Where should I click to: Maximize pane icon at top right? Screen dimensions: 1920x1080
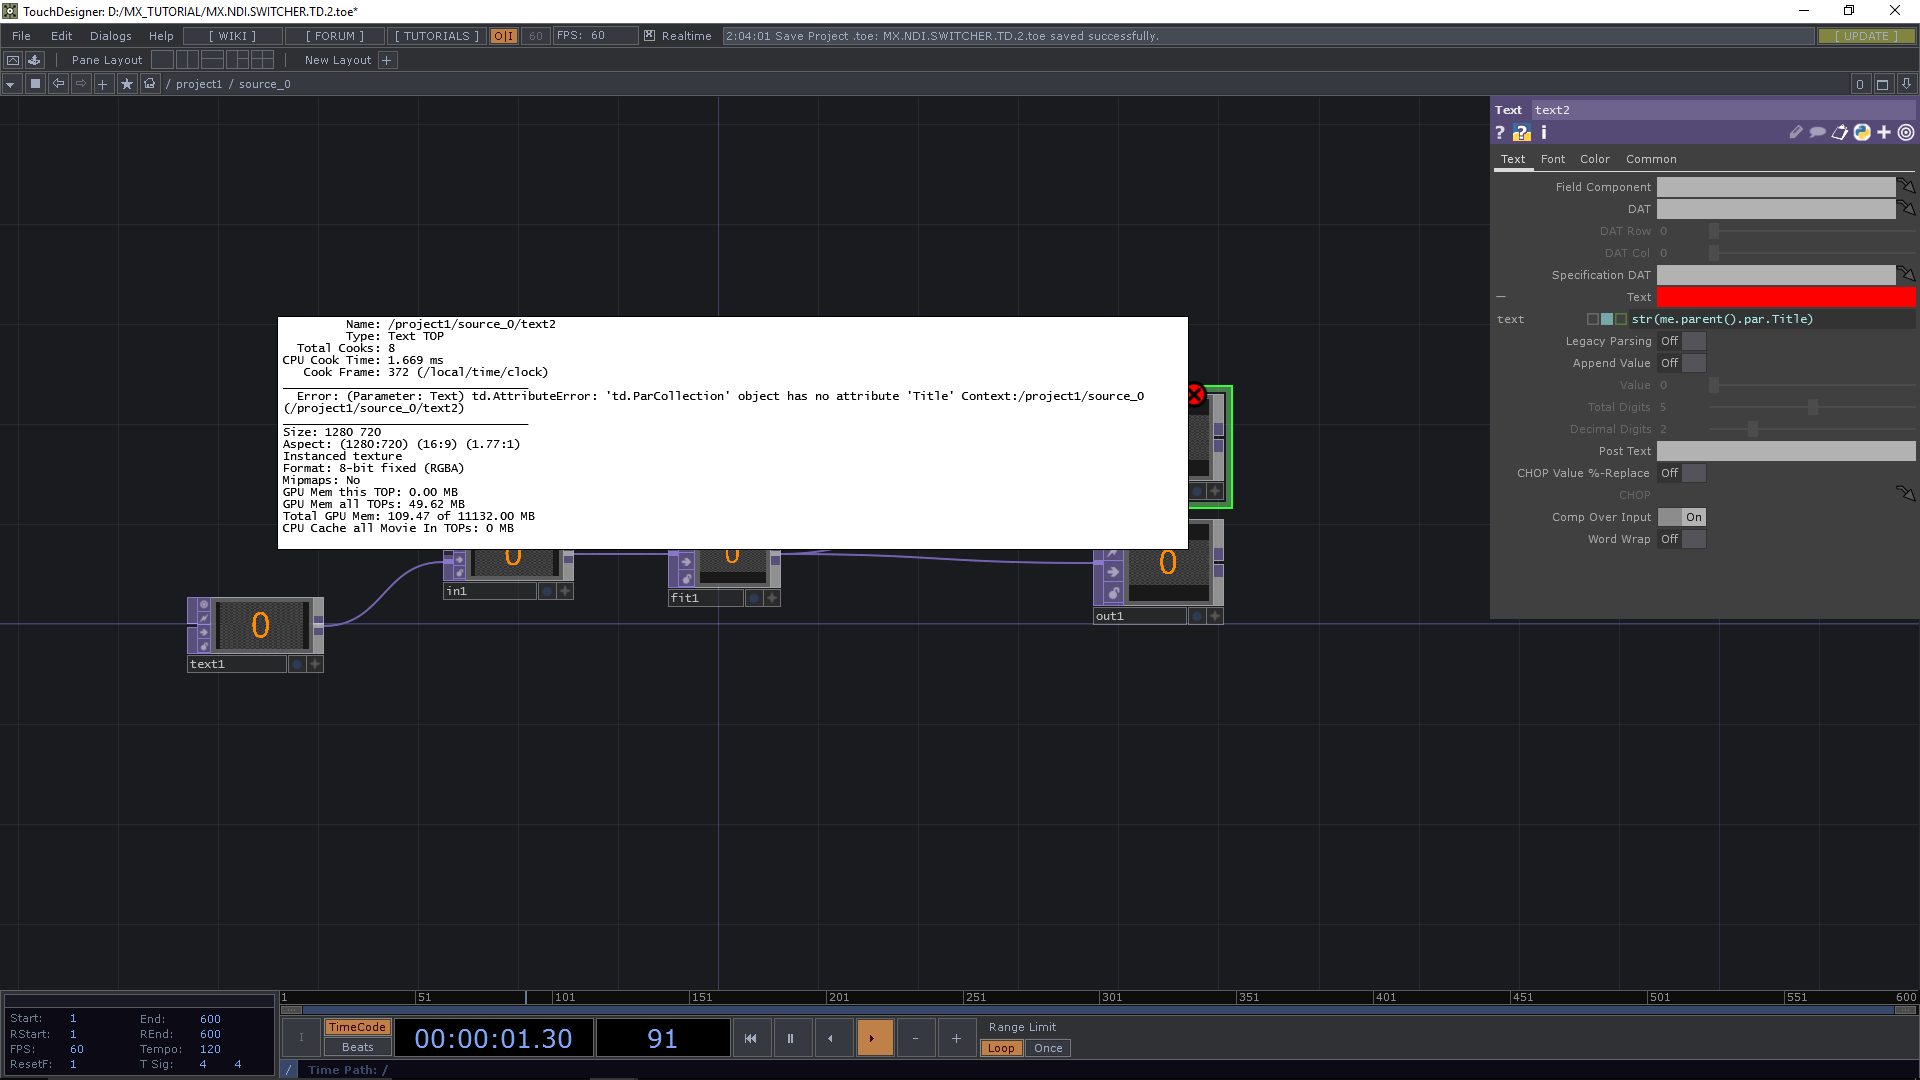[1883, 84]
